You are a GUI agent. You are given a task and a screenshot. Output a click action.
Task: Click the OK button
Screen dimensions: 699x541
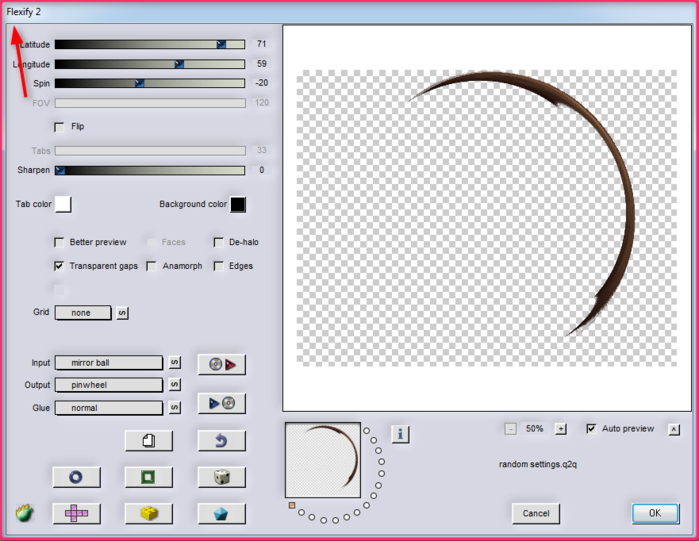point(655,513)
